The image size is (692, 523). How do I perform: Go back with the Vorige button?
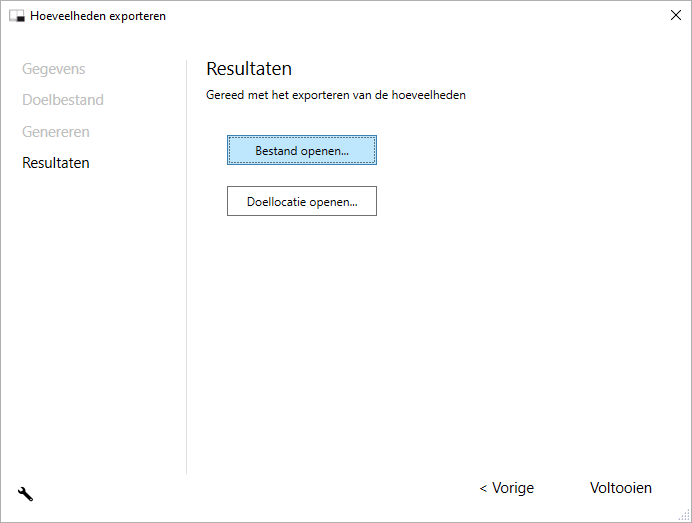click(x=506, y=488)
